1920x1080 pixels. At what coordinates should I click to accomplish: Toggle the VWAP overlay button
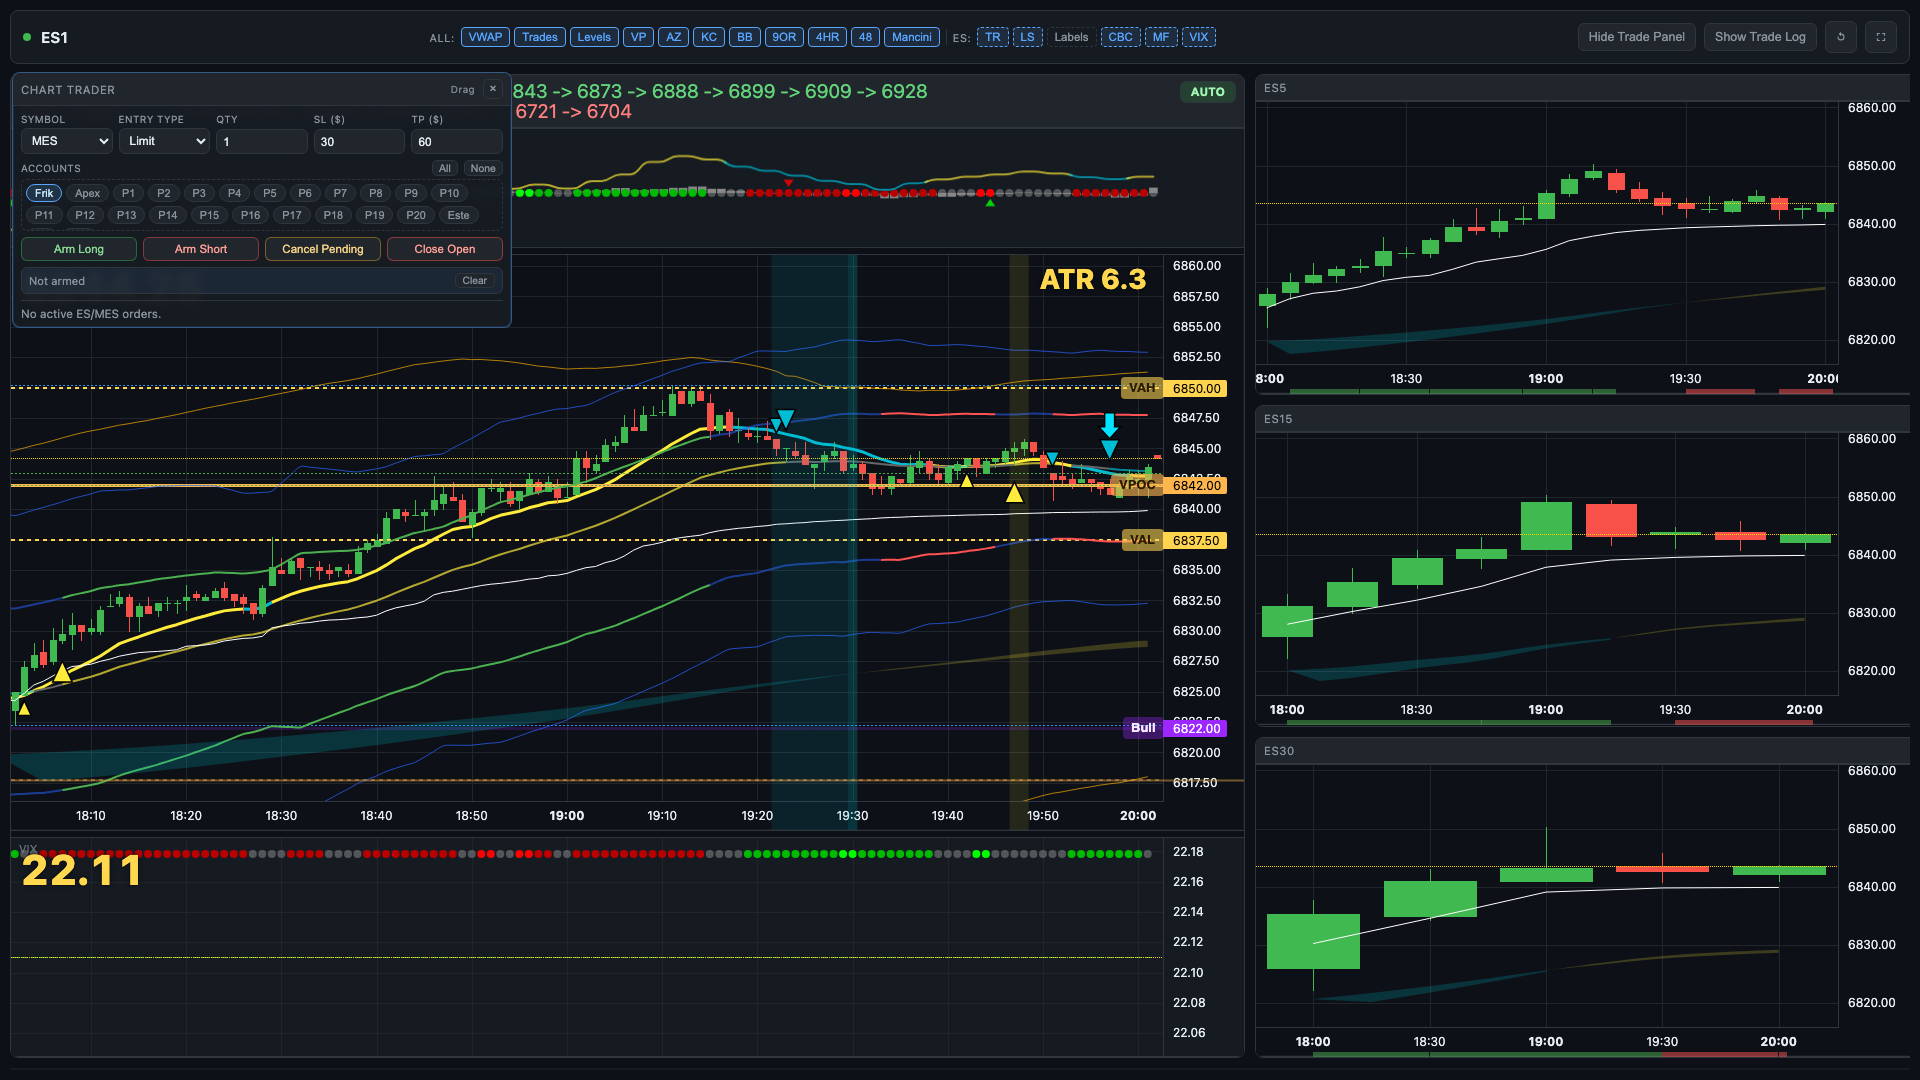coord(485,37)
